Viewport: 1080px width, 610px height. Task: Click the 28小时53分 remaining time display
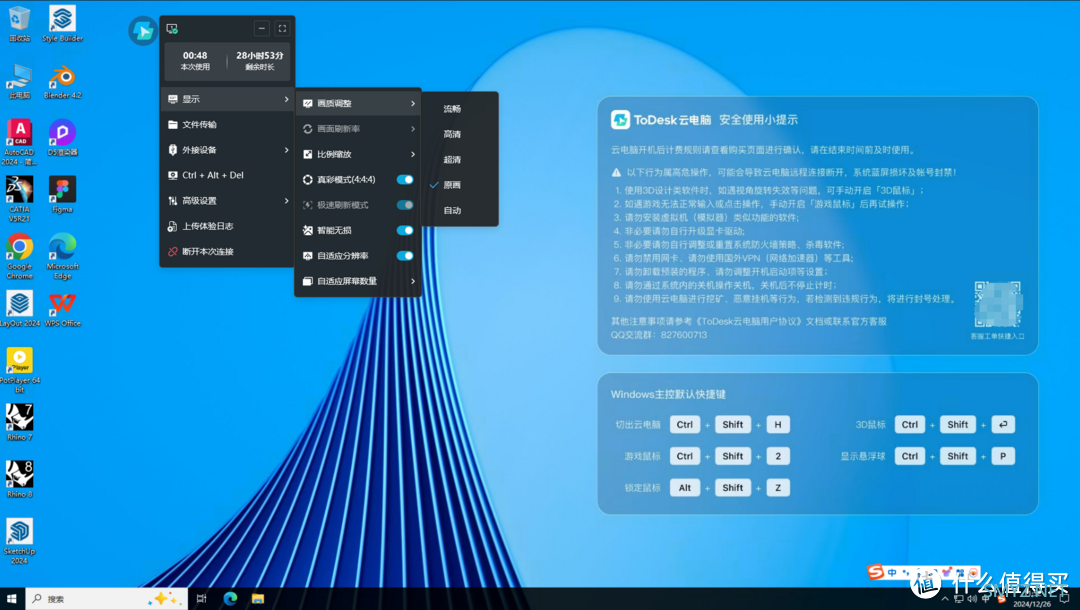coord(260,61)
